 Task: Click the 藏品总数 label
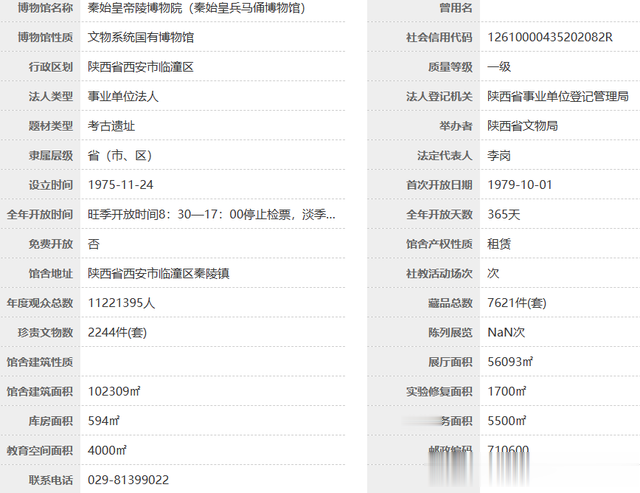450,303
